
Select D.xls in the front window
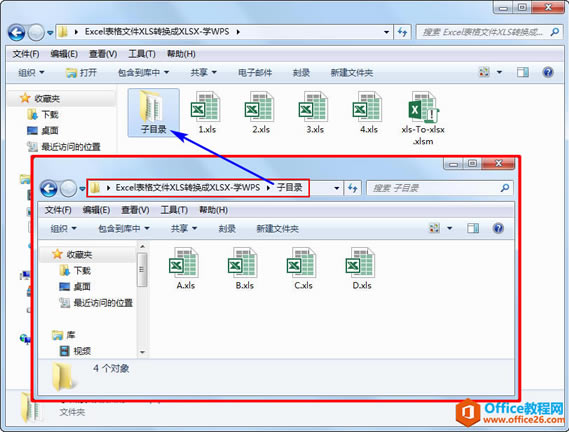tap(361, 269)
